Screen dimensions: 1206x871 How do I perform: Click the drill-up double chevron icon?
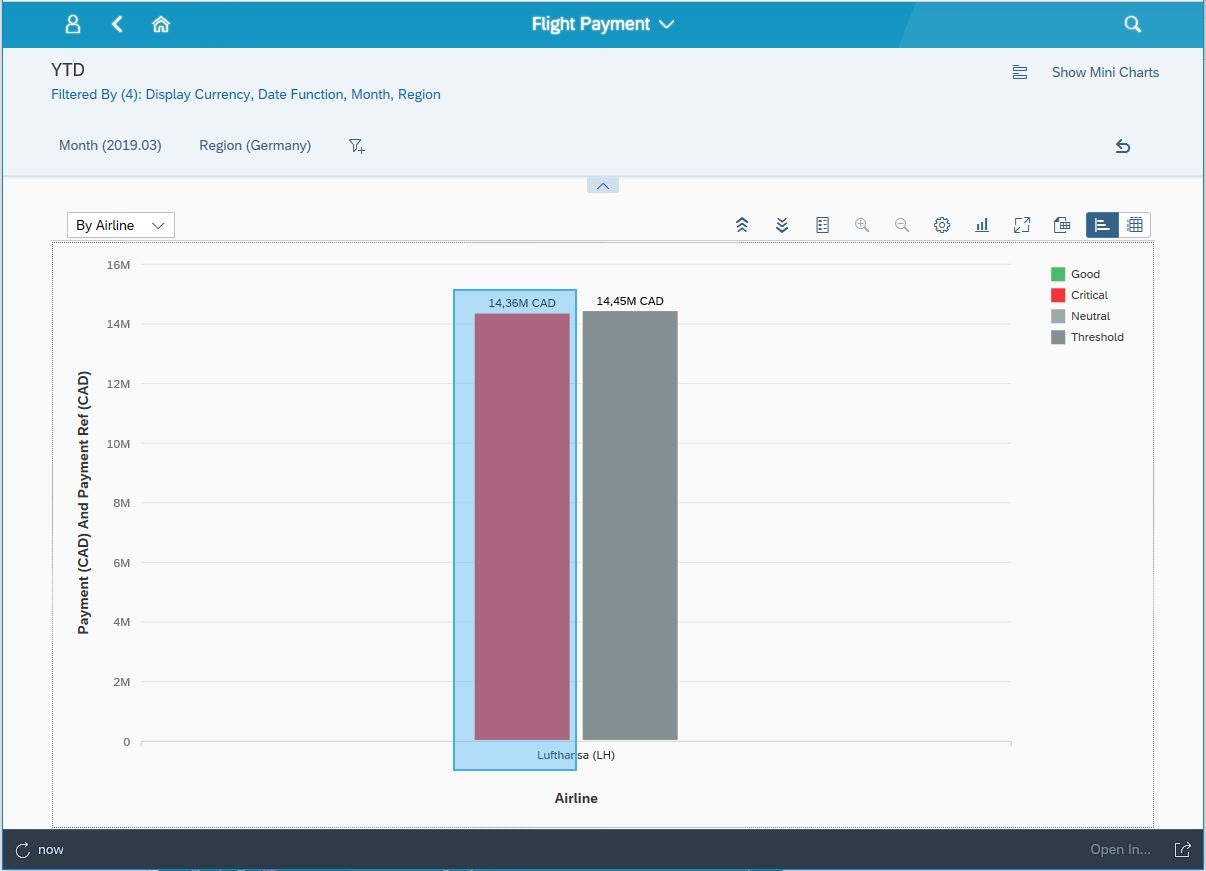742,224
